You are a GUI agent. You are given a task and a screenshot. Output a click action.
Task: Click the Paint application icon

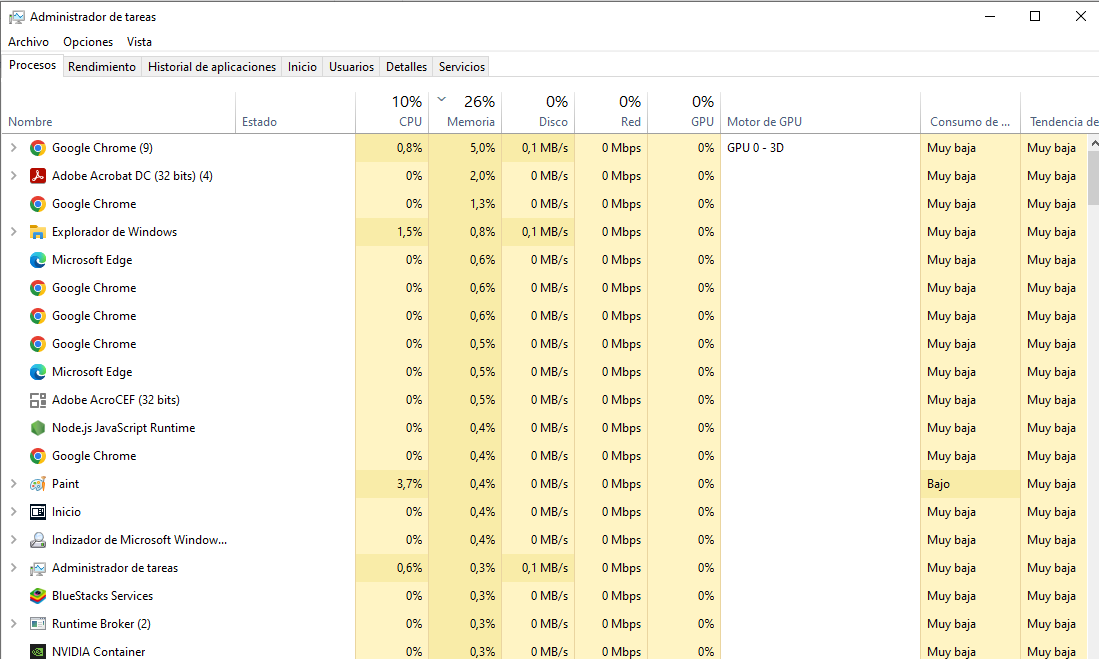(x=38, y=484)
